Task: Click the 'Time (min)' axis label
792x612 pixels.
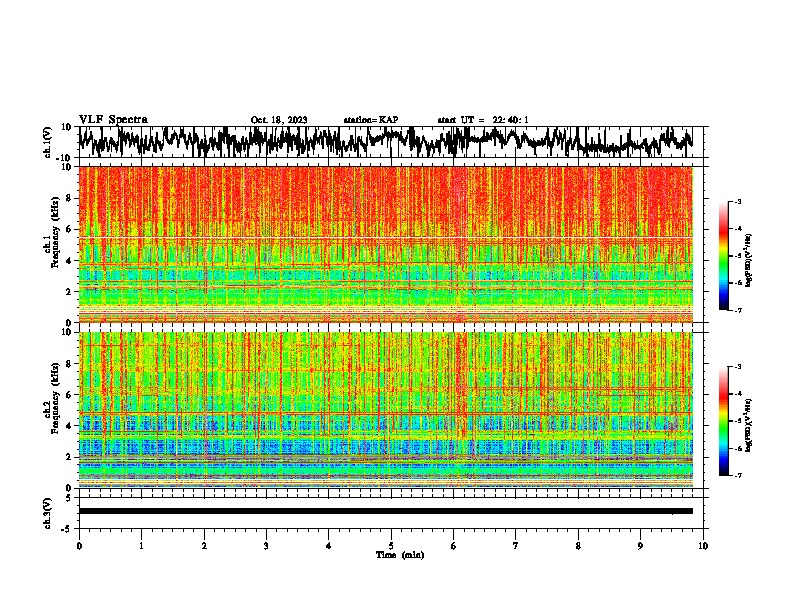Action: pyautogui.click(x=400, y=555)
